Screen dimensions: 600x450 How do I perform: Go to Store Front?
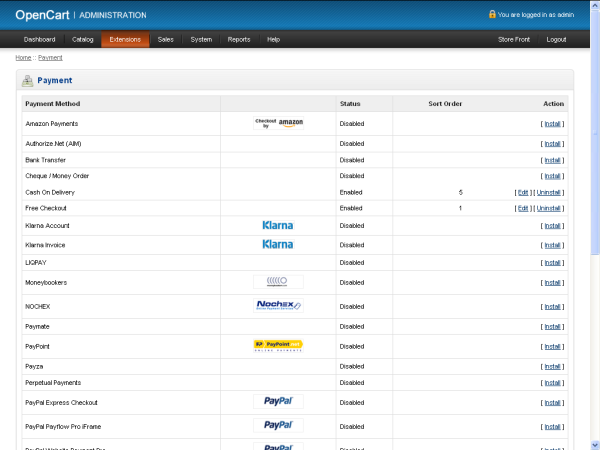click(x=514, y=39)
